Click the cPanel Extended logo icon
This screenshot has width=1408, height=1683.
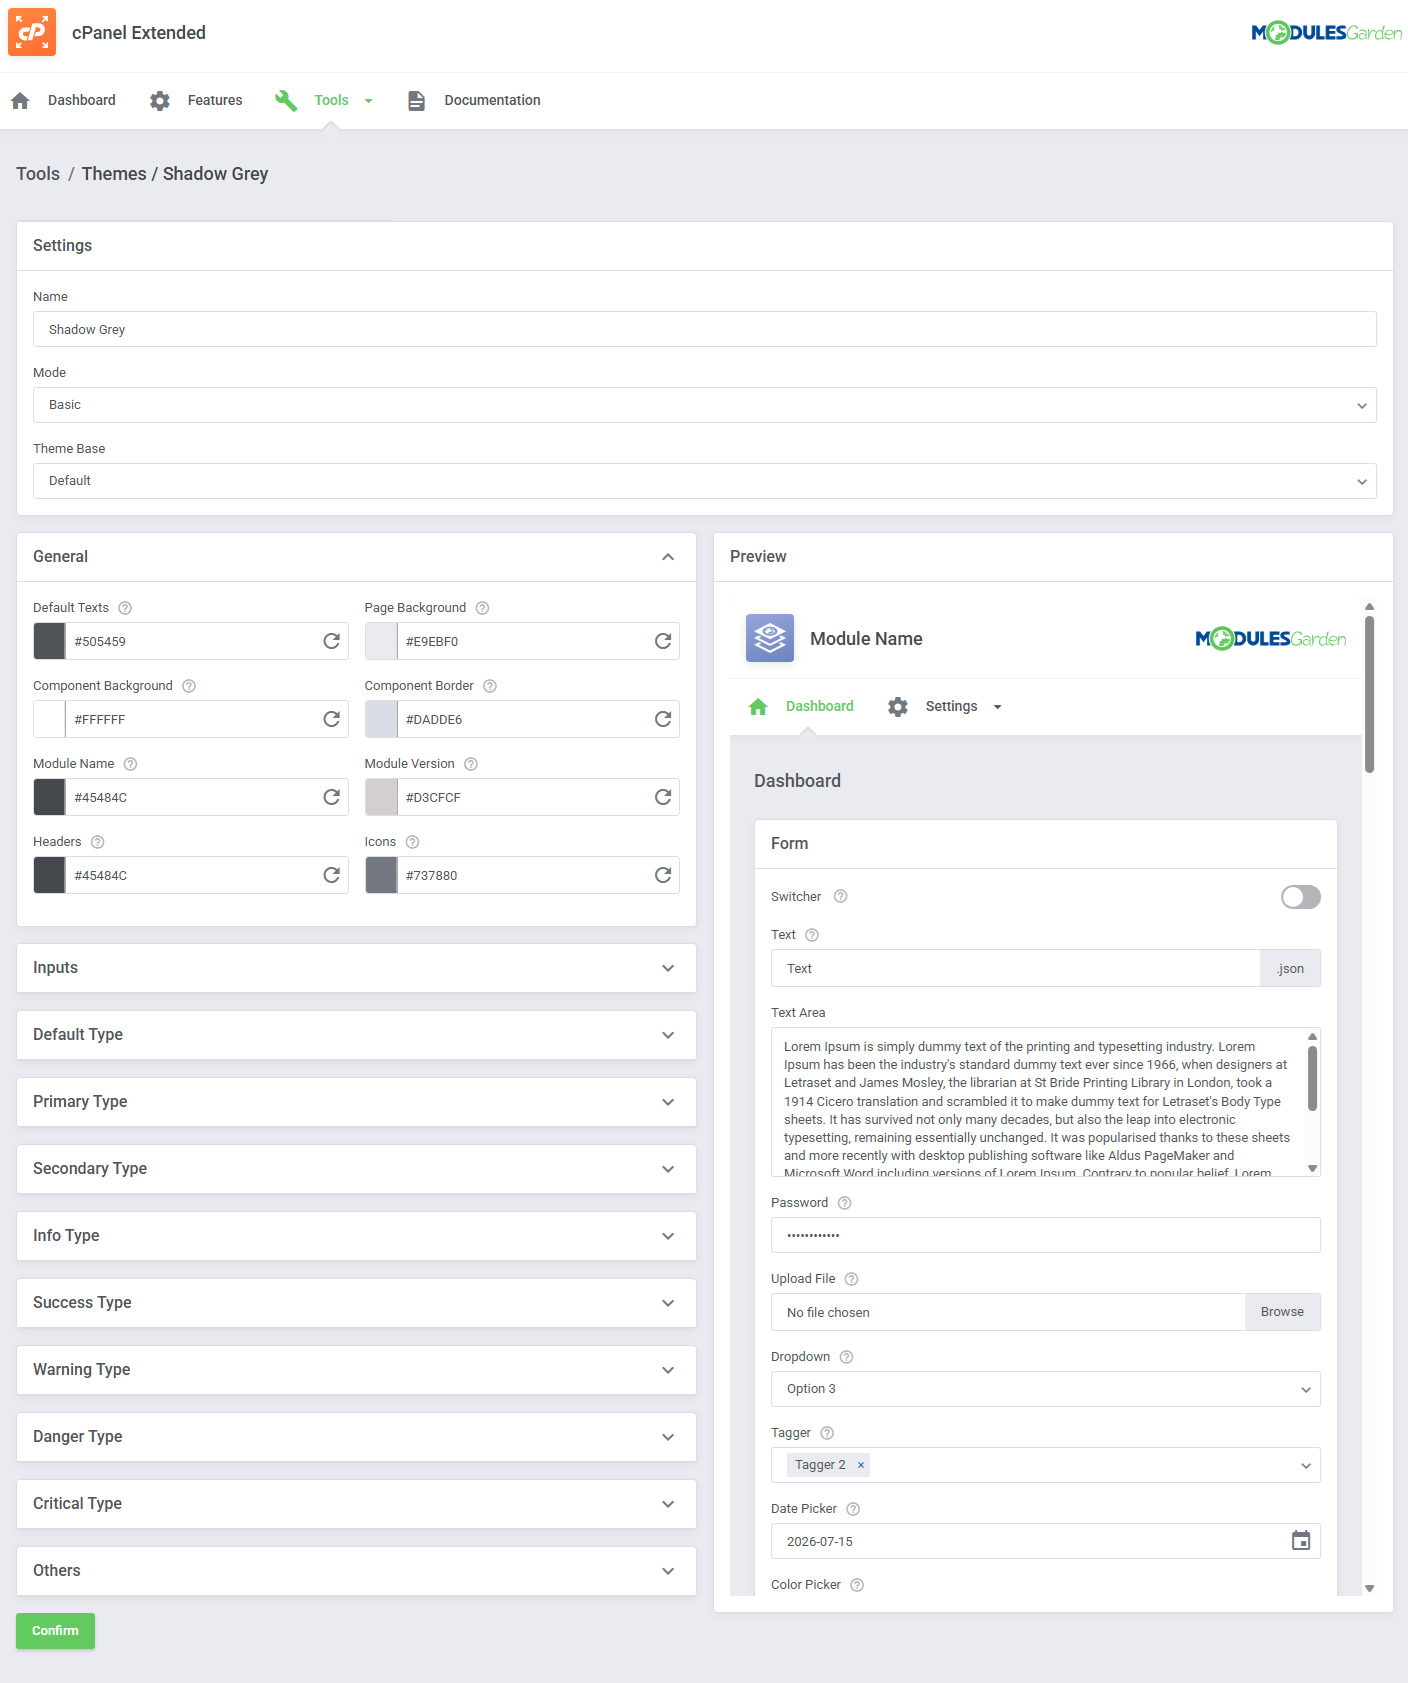32,32
